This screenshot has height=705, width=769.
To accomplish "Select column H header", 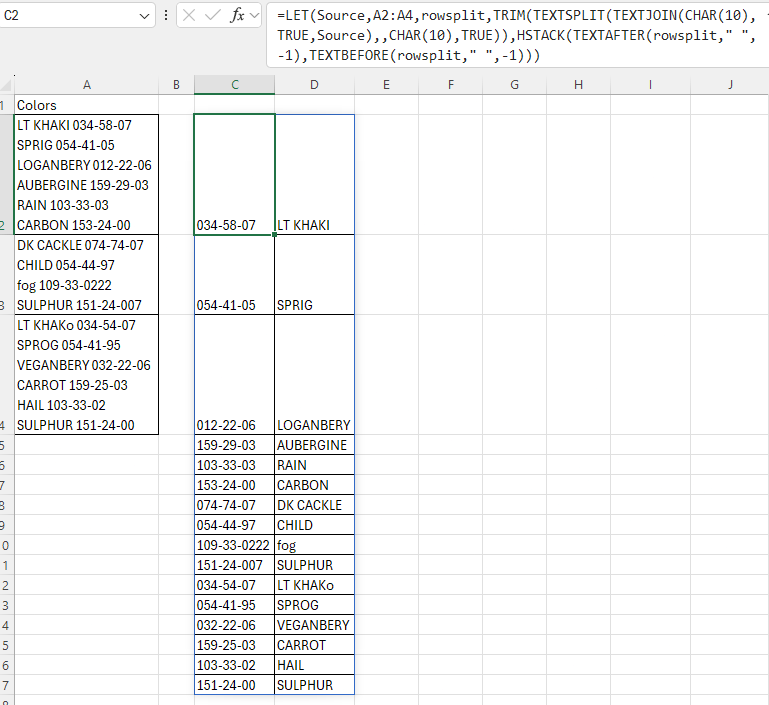I will pyautogui.click(x=578, y=85).
